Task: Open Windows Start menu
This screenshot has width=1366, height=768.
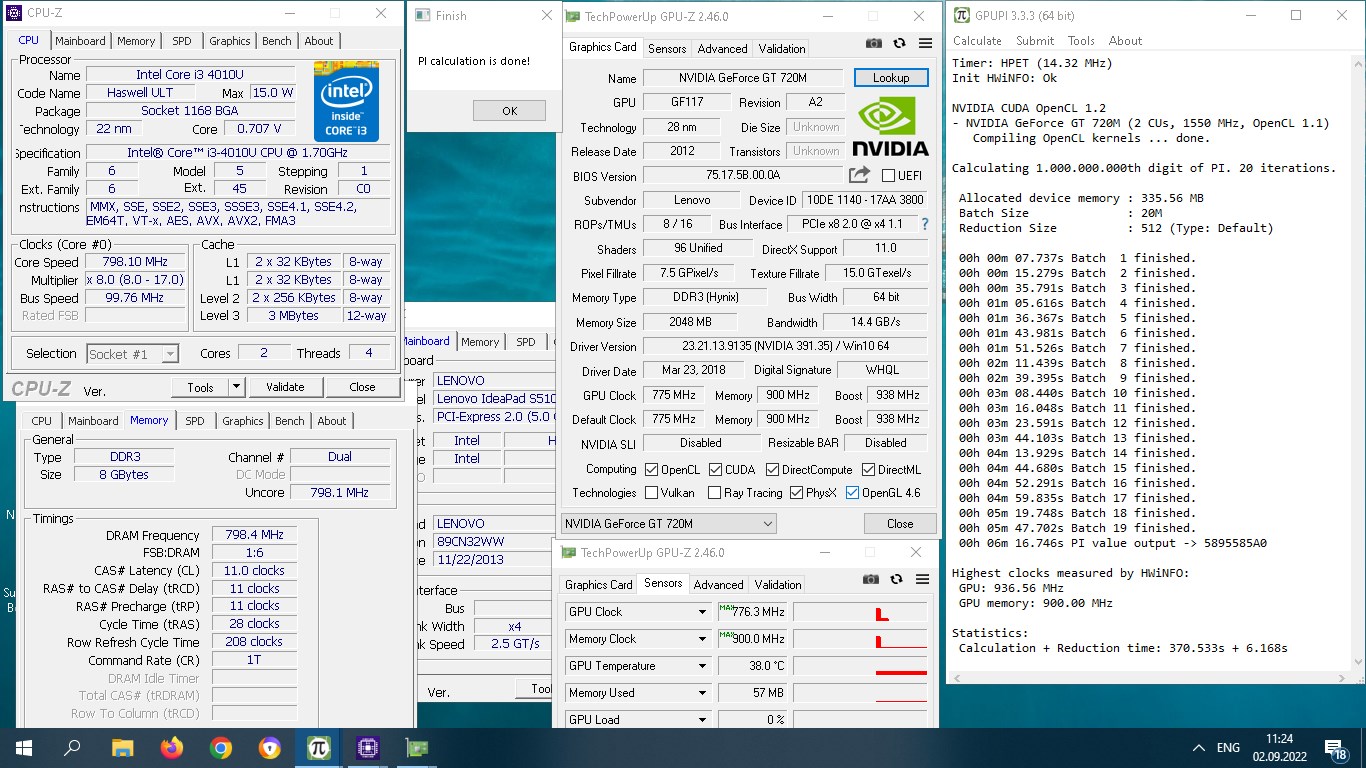Action: [x=23, y=747]
